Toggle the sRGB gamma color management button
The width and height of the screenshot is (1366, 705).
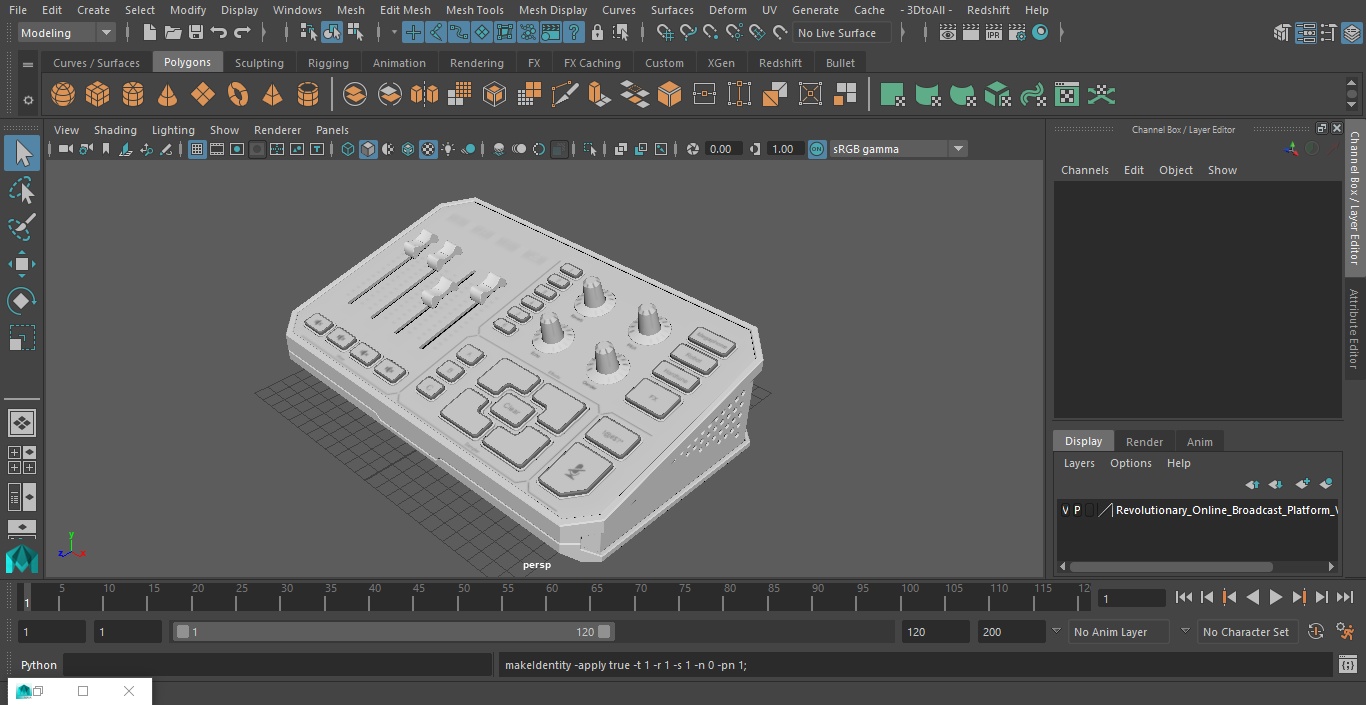[x=817, y=149]
